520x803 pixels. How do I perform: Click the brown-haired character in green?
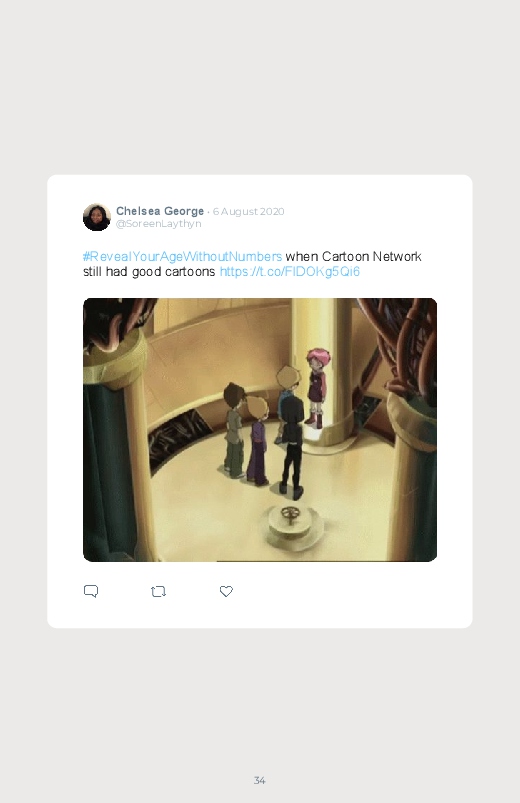click(x=234, y=430)
